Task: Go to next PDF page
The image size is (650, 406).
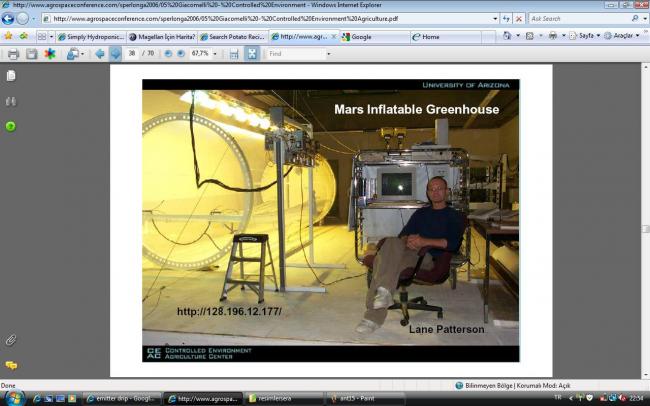Action: click(116, 54)
